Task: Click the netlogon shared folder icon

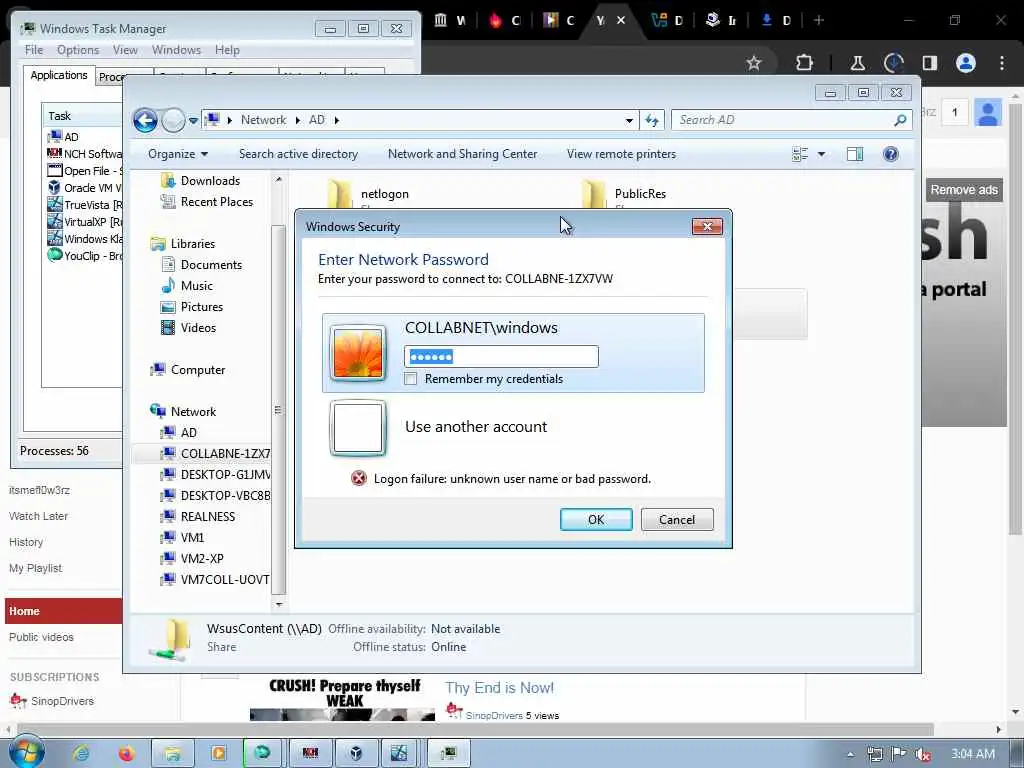Action: (340, 194)
